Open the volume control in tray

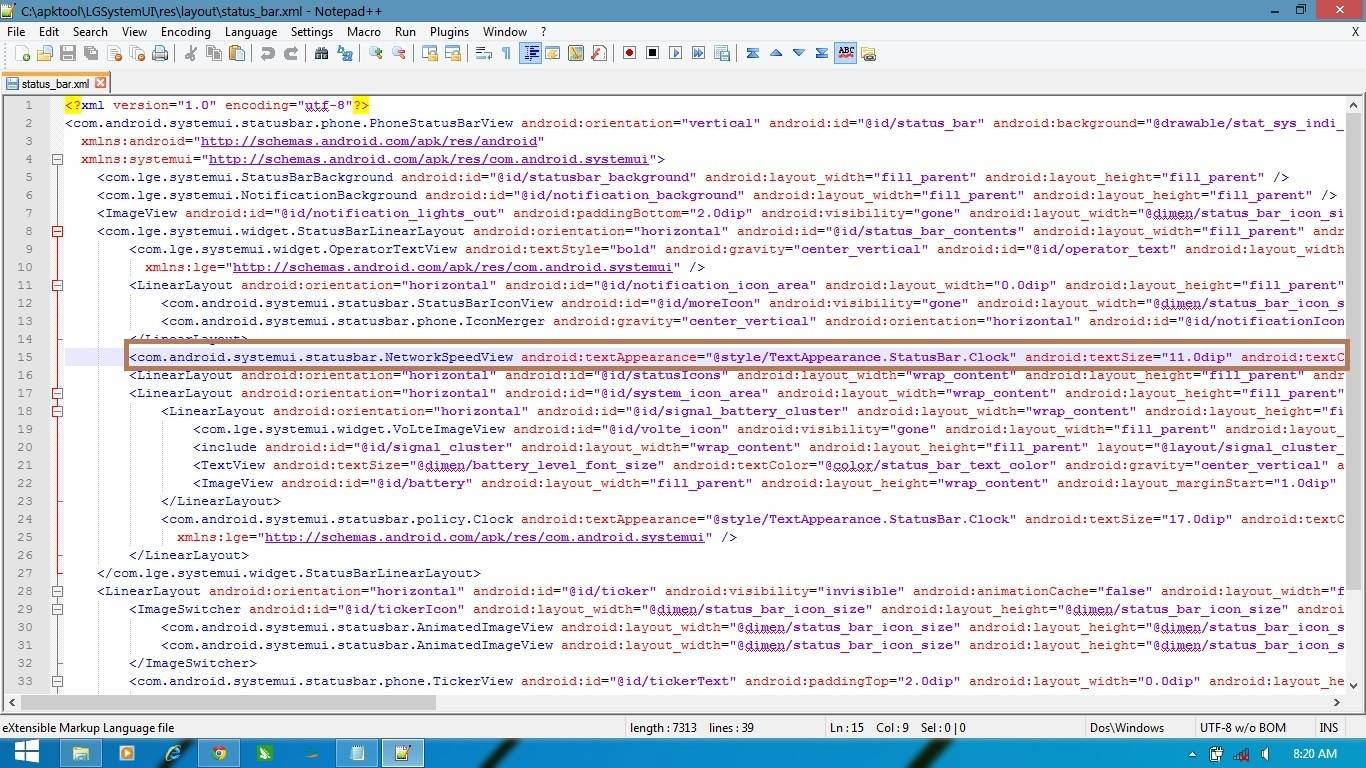pos(1265,754)
